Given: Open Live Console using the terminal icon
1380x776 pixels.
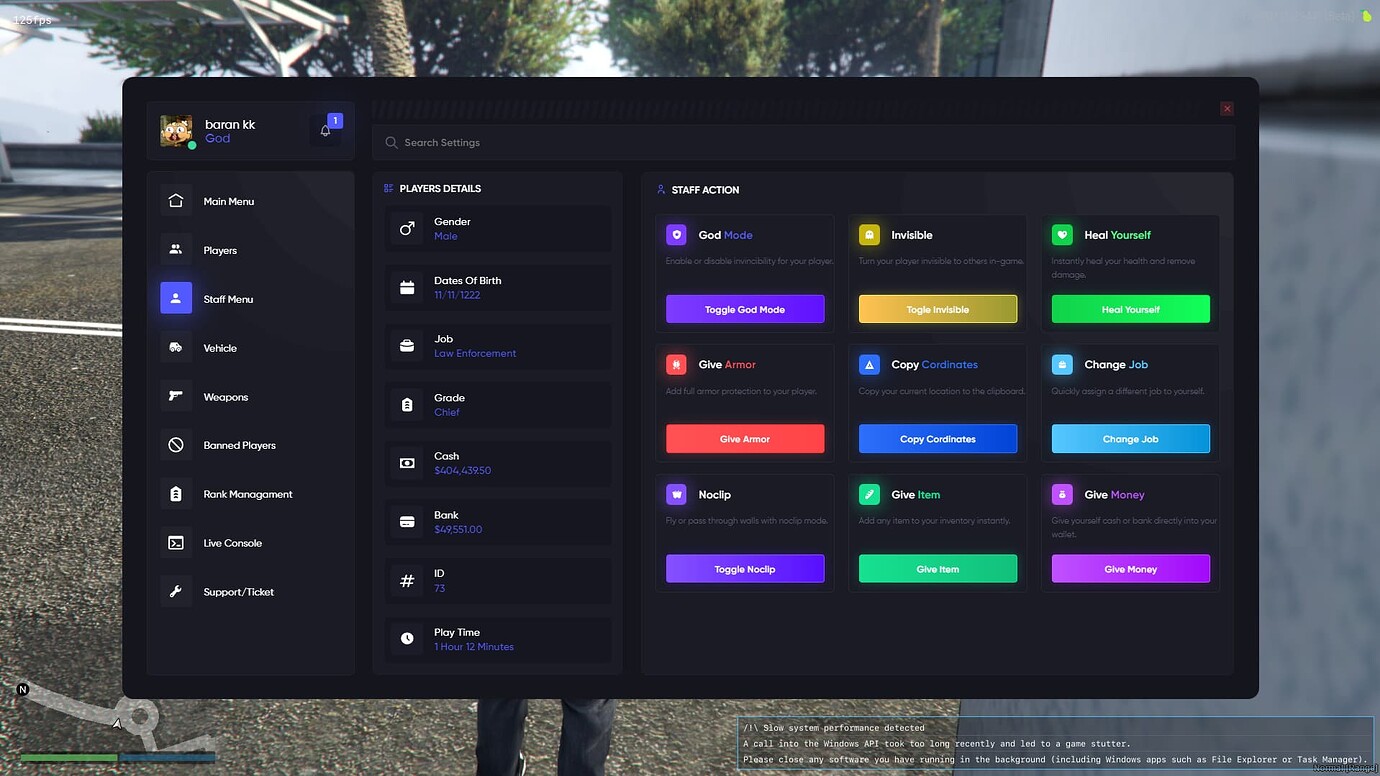Looking at the screenshot, I should [175, 542].
